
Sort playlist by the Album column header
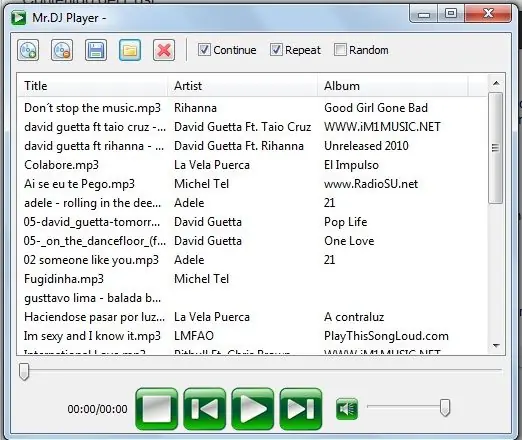tap(393, 86)
